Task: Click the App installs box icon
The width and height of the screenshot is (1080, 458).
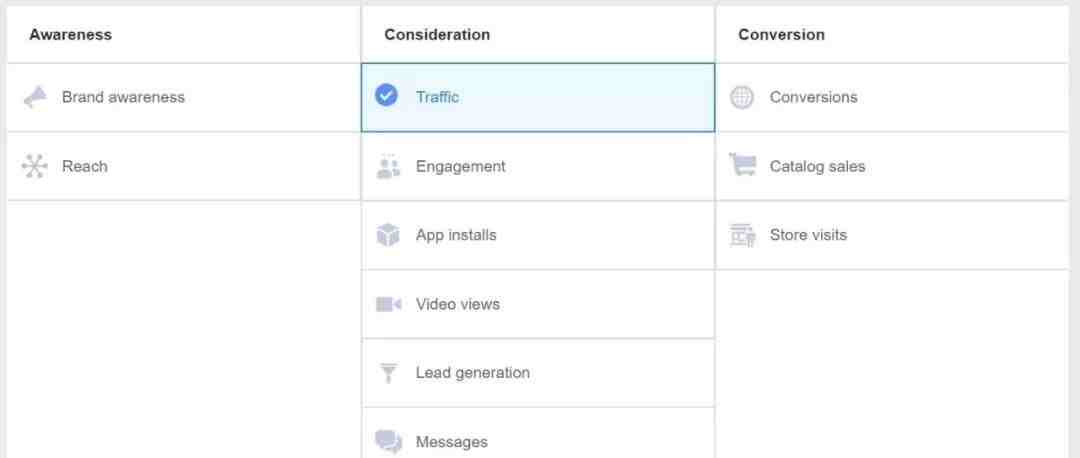Action: [388, 235]
